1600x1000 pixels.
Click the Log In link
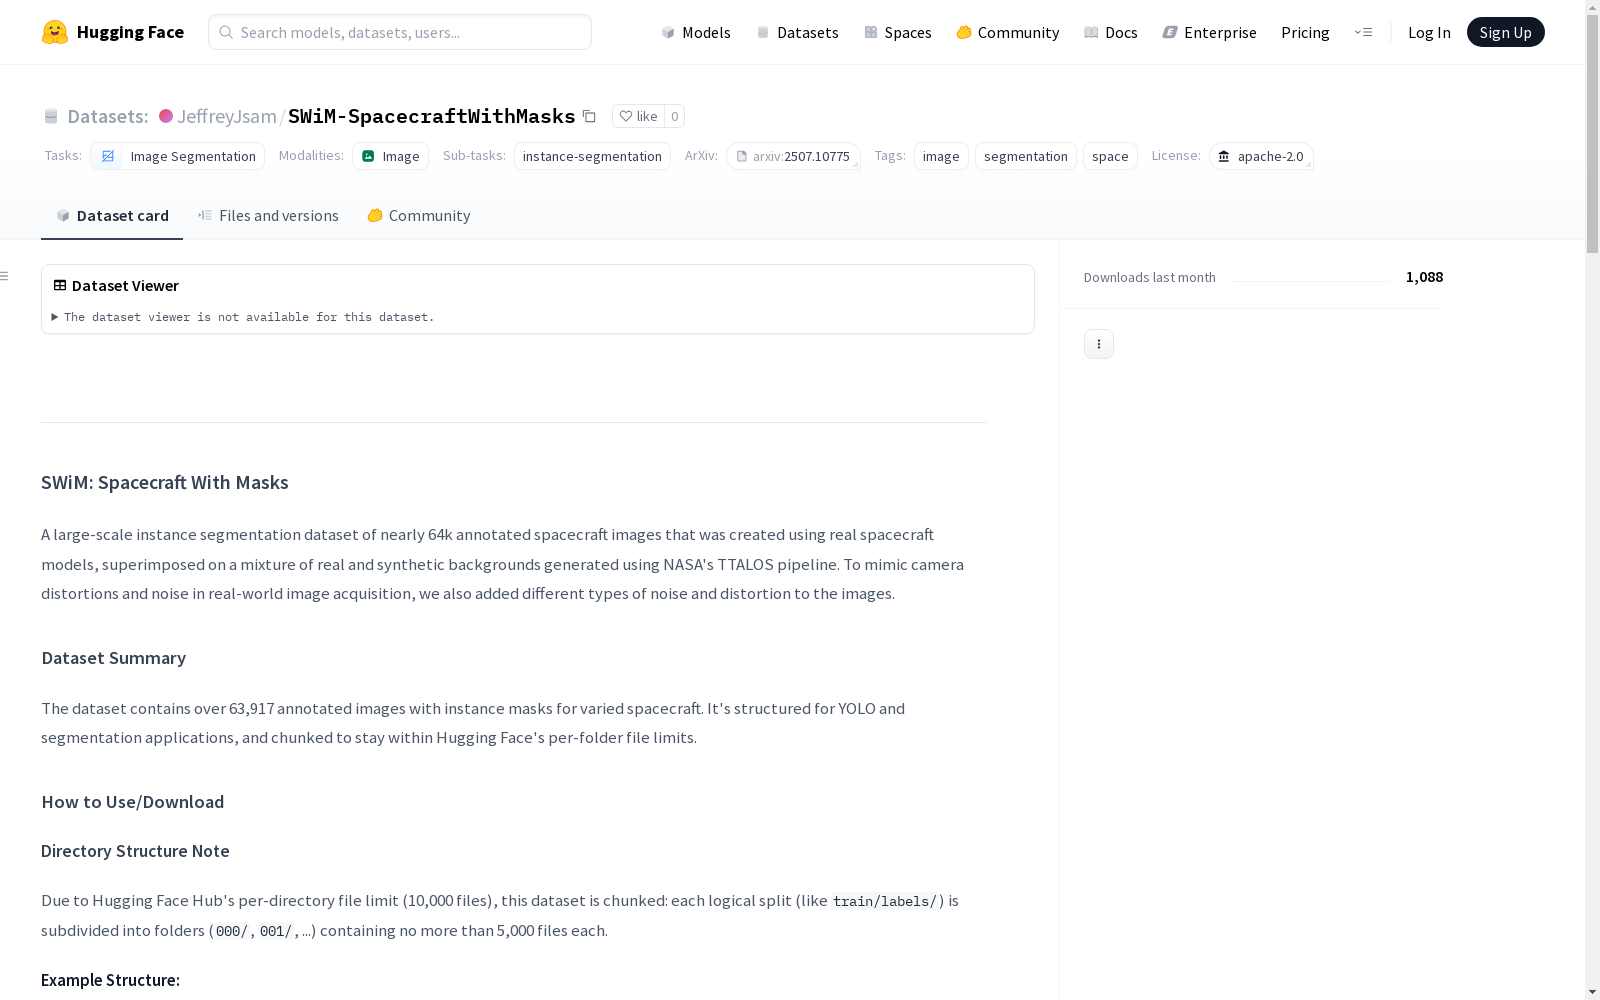pos(1429,32)
